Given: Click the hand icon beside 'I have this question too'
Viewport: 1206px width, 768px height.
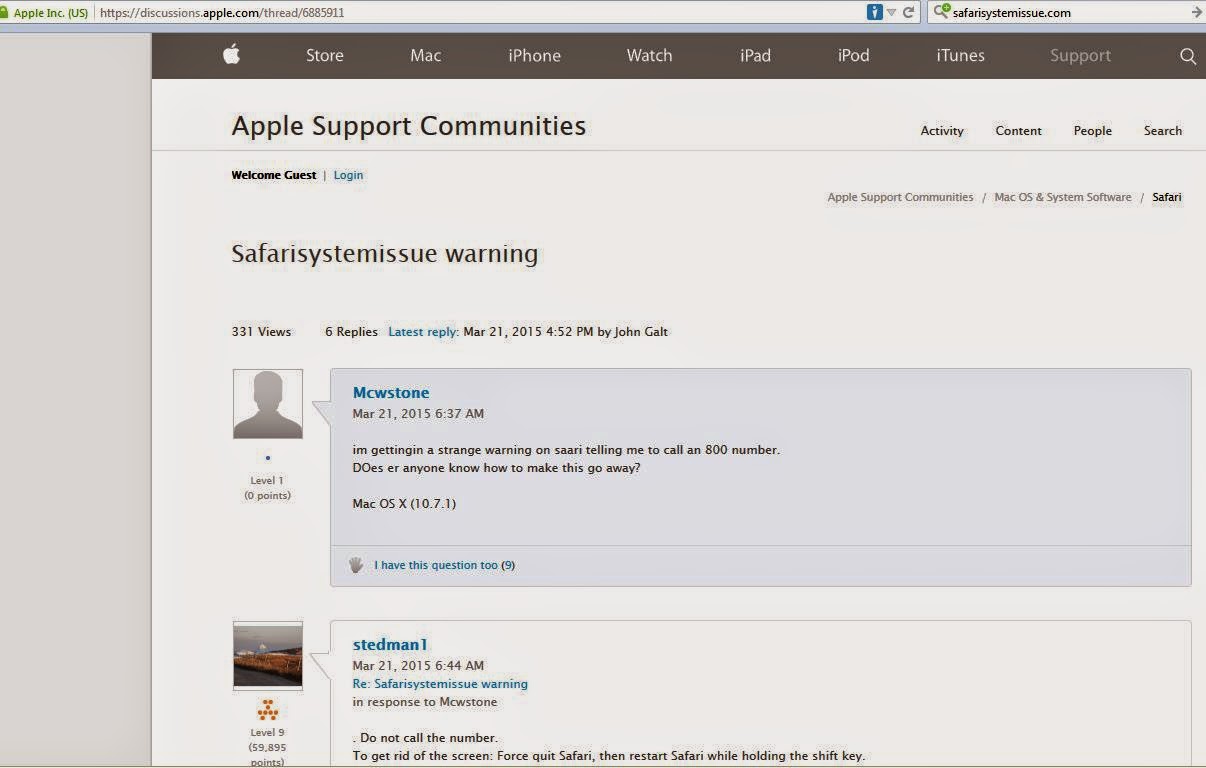Looking at the screenshot, I should (x=356, y=565).
